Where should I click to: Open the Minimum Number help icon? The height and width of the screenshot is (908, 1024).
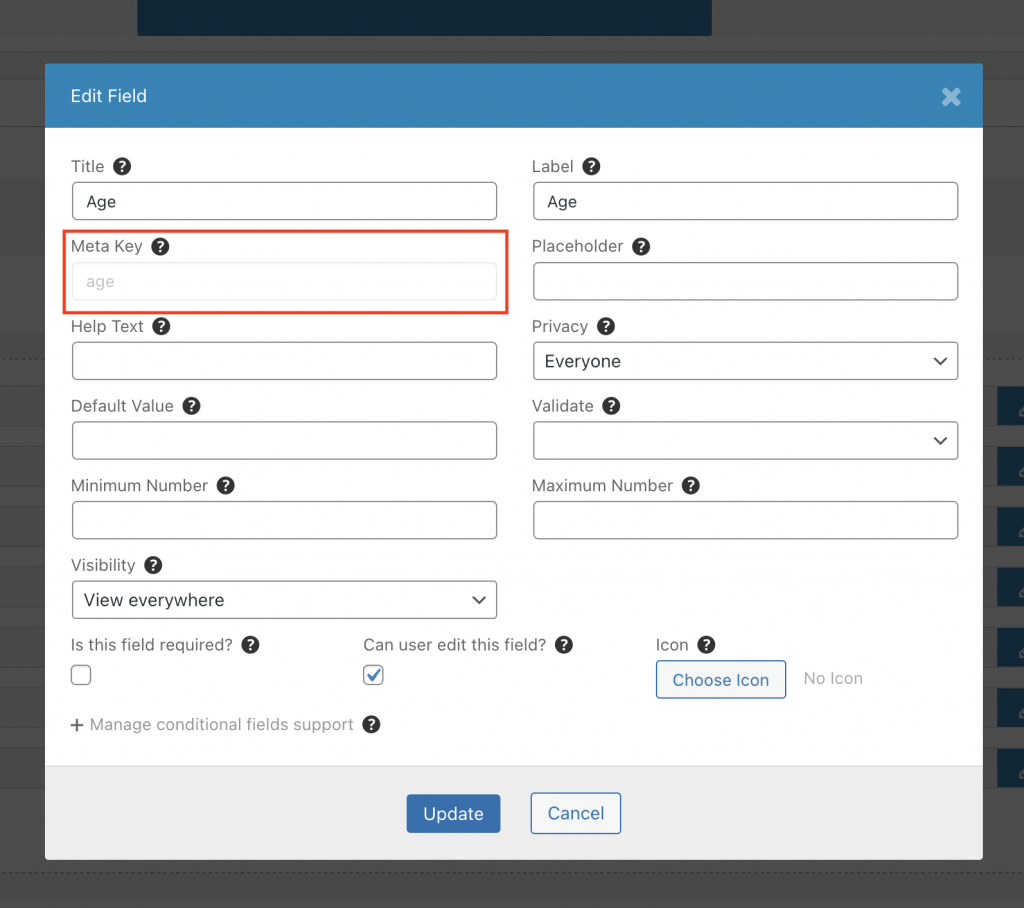coord(225,485)
